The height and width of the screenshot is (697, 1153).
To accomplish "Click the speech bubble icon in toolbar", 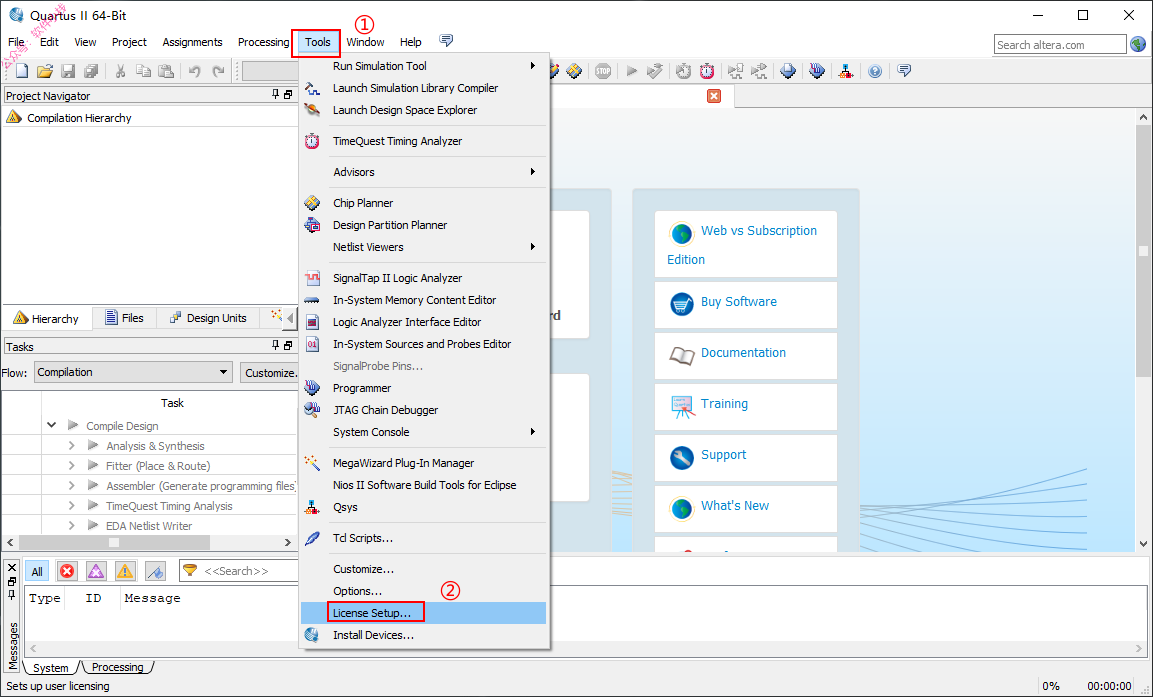I will [x=904, y=71].
